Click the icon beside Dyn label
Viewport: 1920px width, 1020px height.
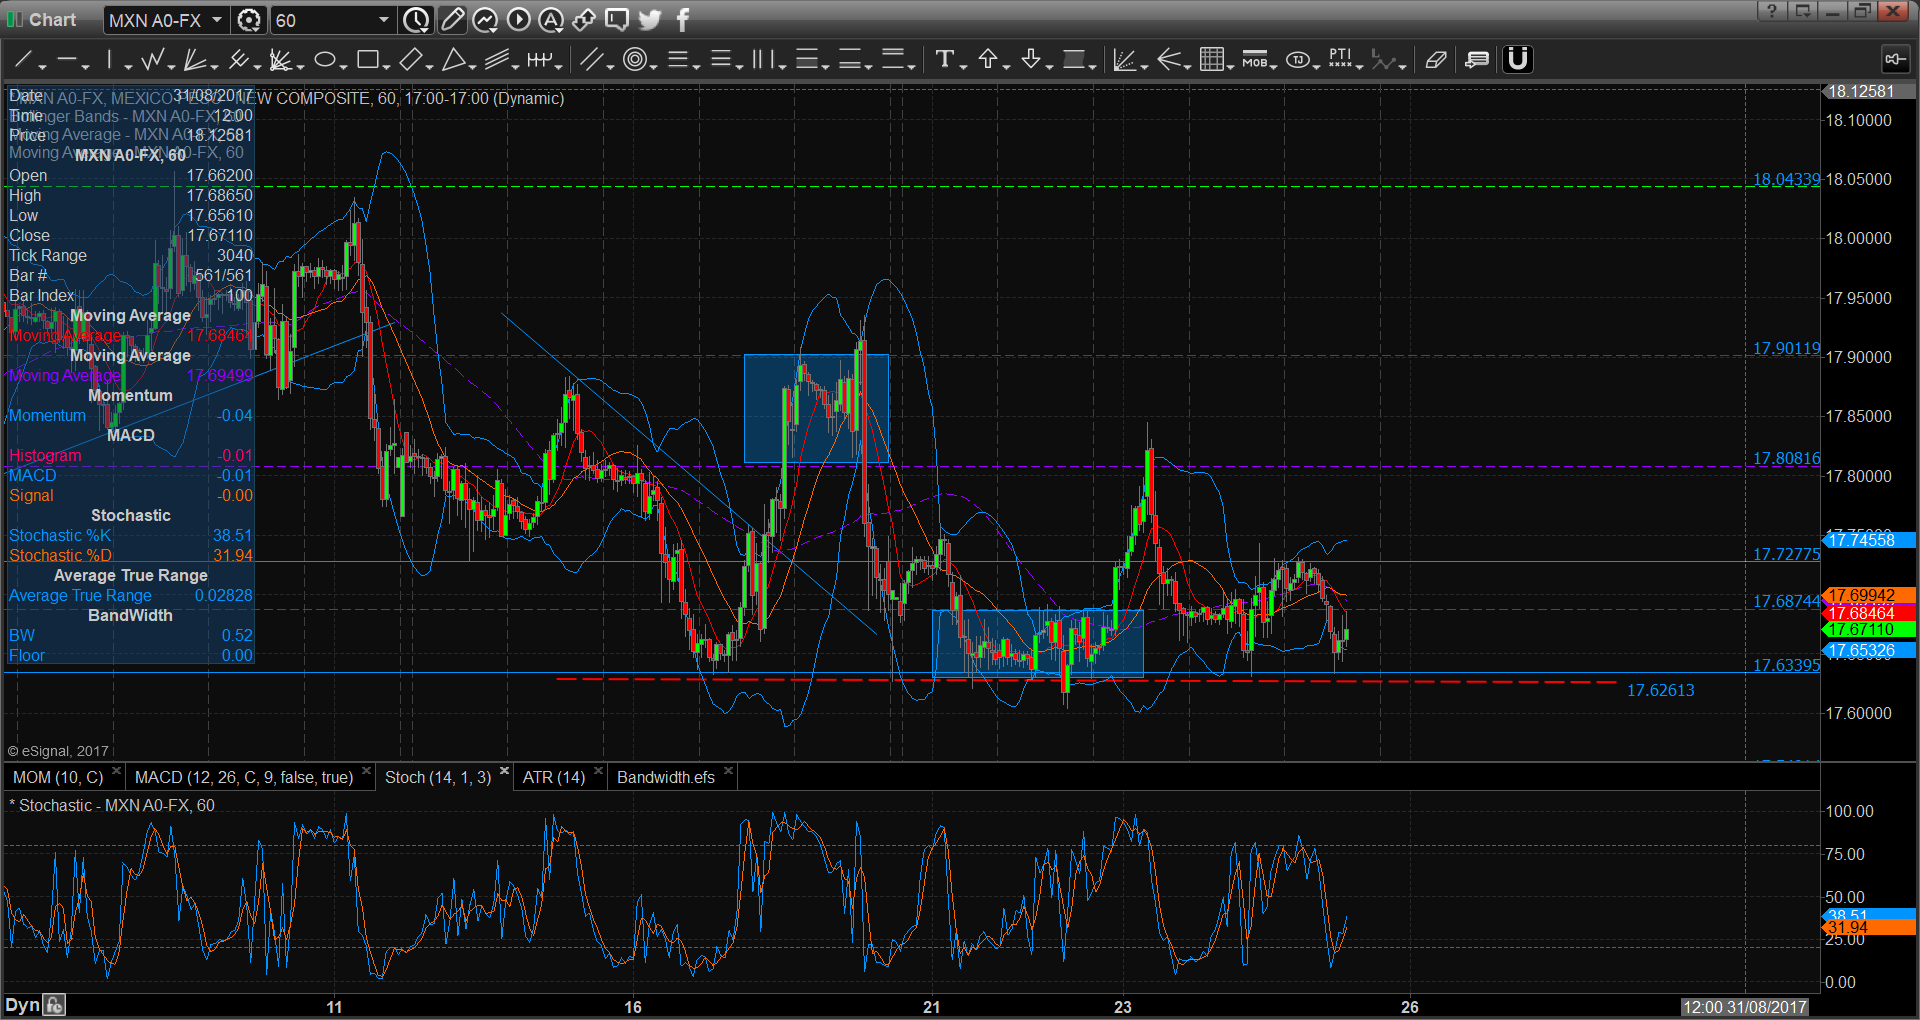pyautogui.click(x=55, y=1005)
